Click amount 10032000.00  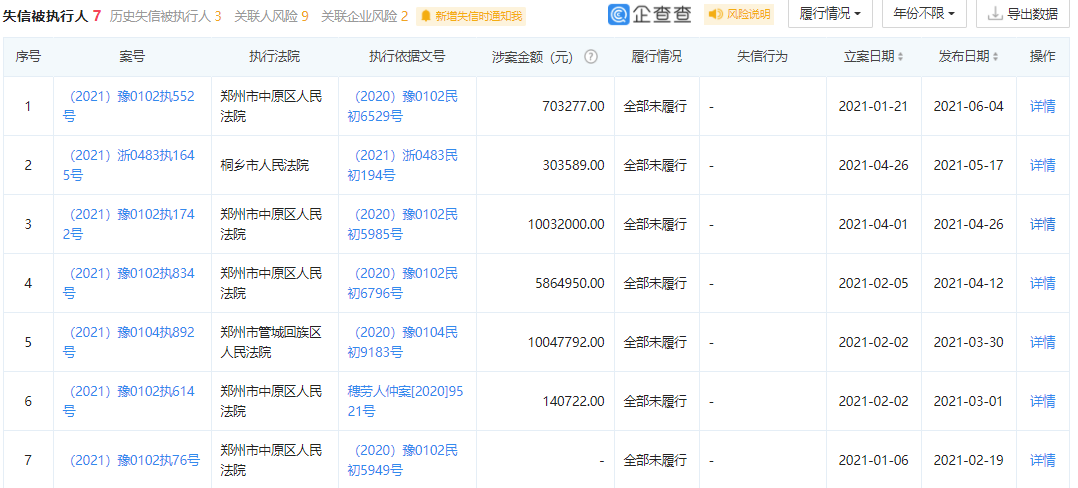566,225
